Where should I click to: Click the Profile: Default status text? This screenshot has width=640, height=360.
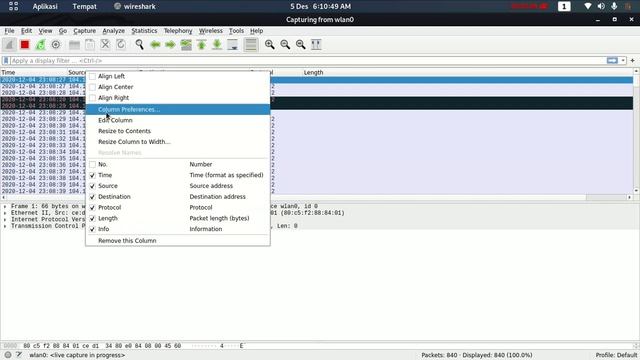pyautogui.click(x=616, y=355)
